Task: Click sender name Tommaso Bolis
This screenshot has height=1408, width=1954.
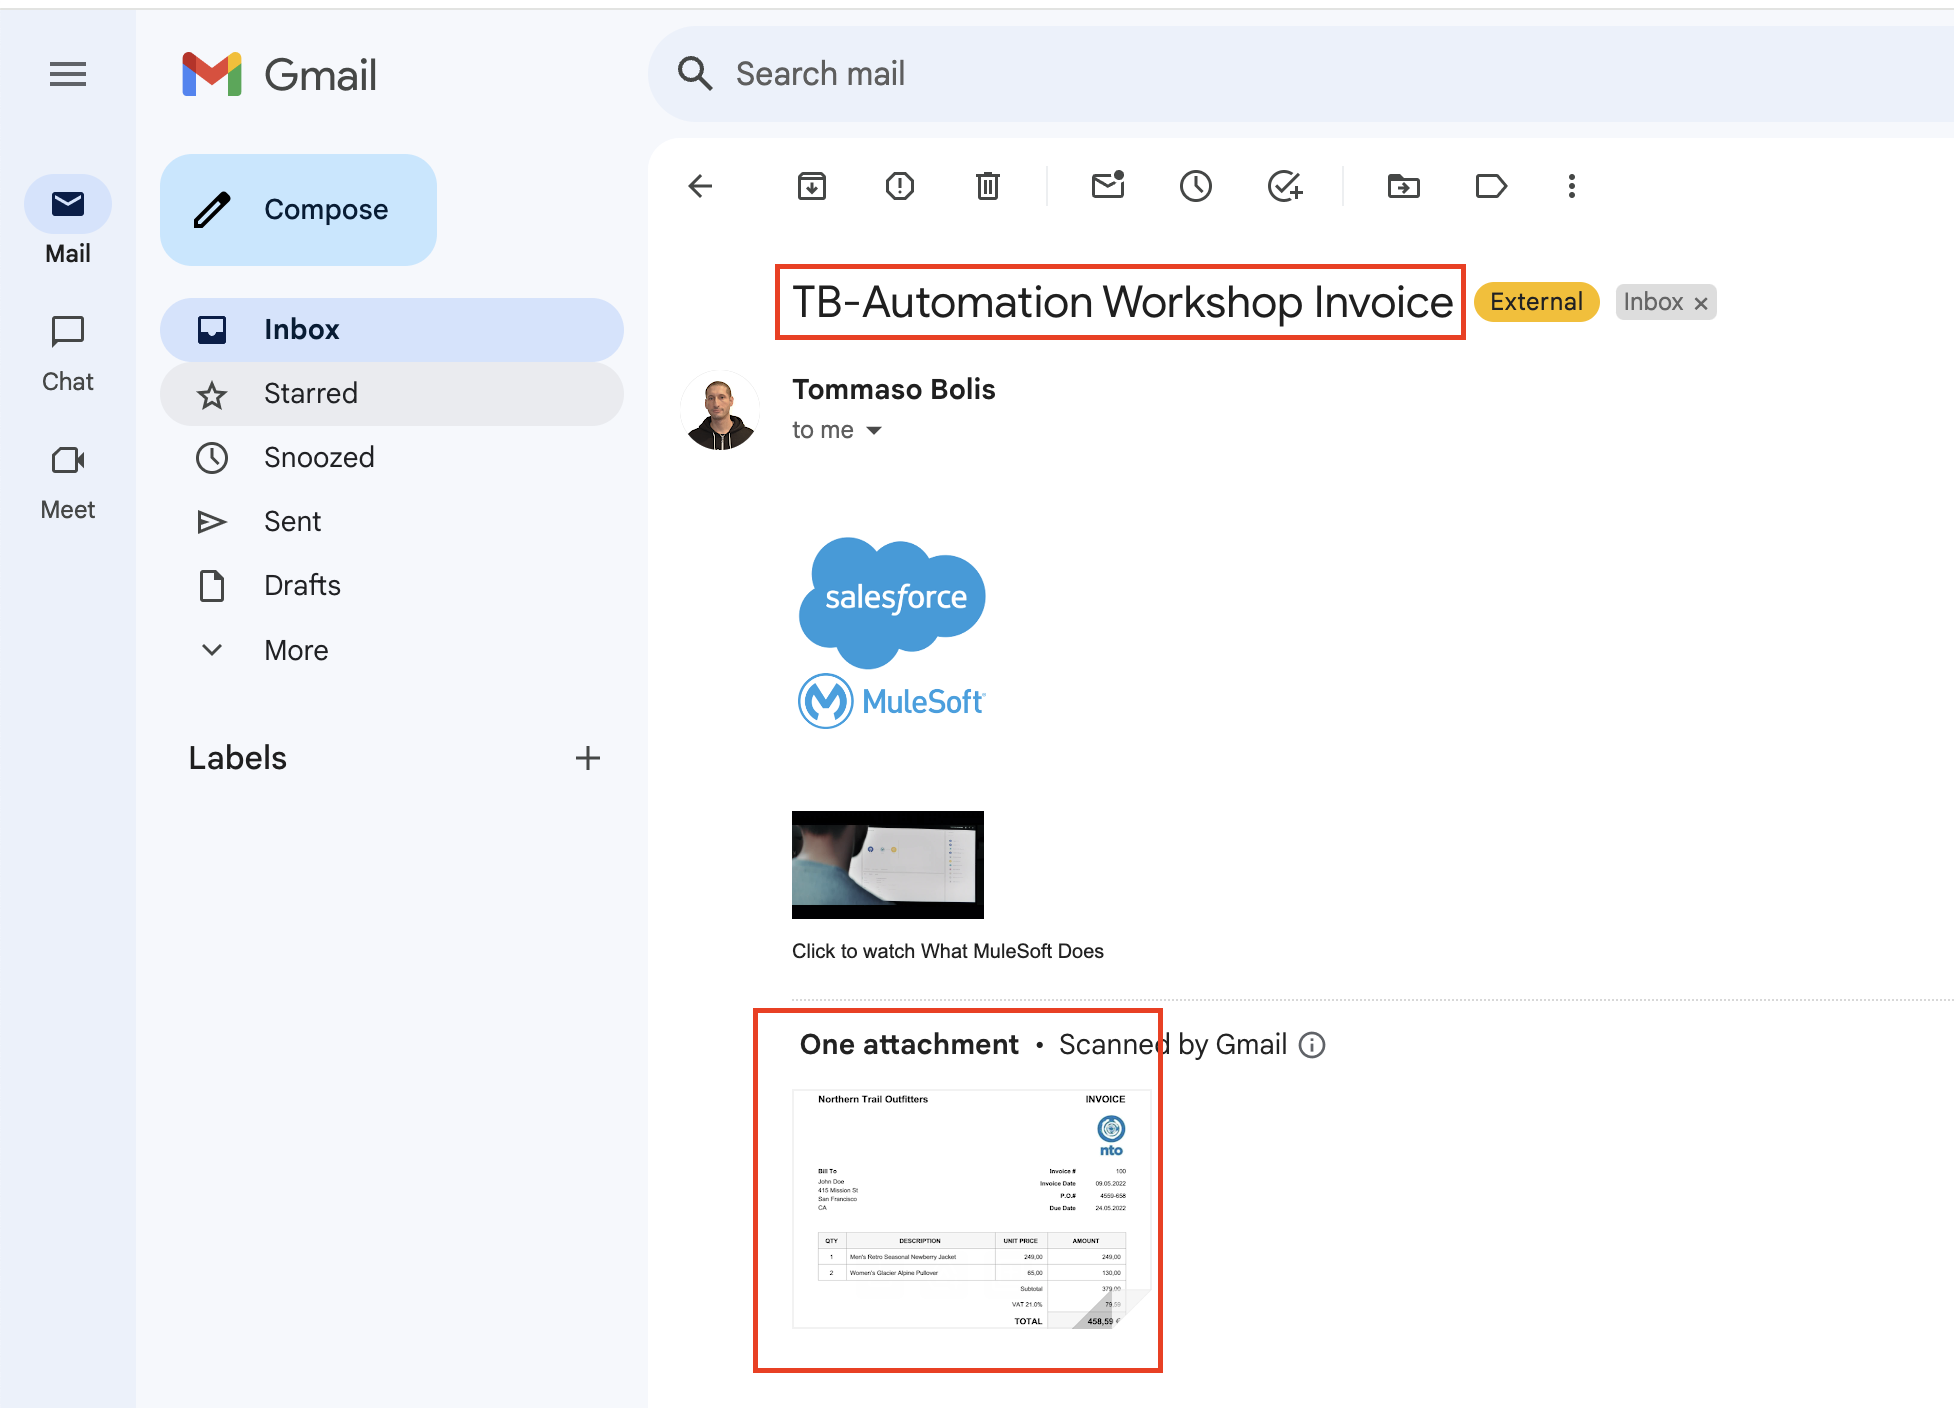Action: [x=894, y=389]
